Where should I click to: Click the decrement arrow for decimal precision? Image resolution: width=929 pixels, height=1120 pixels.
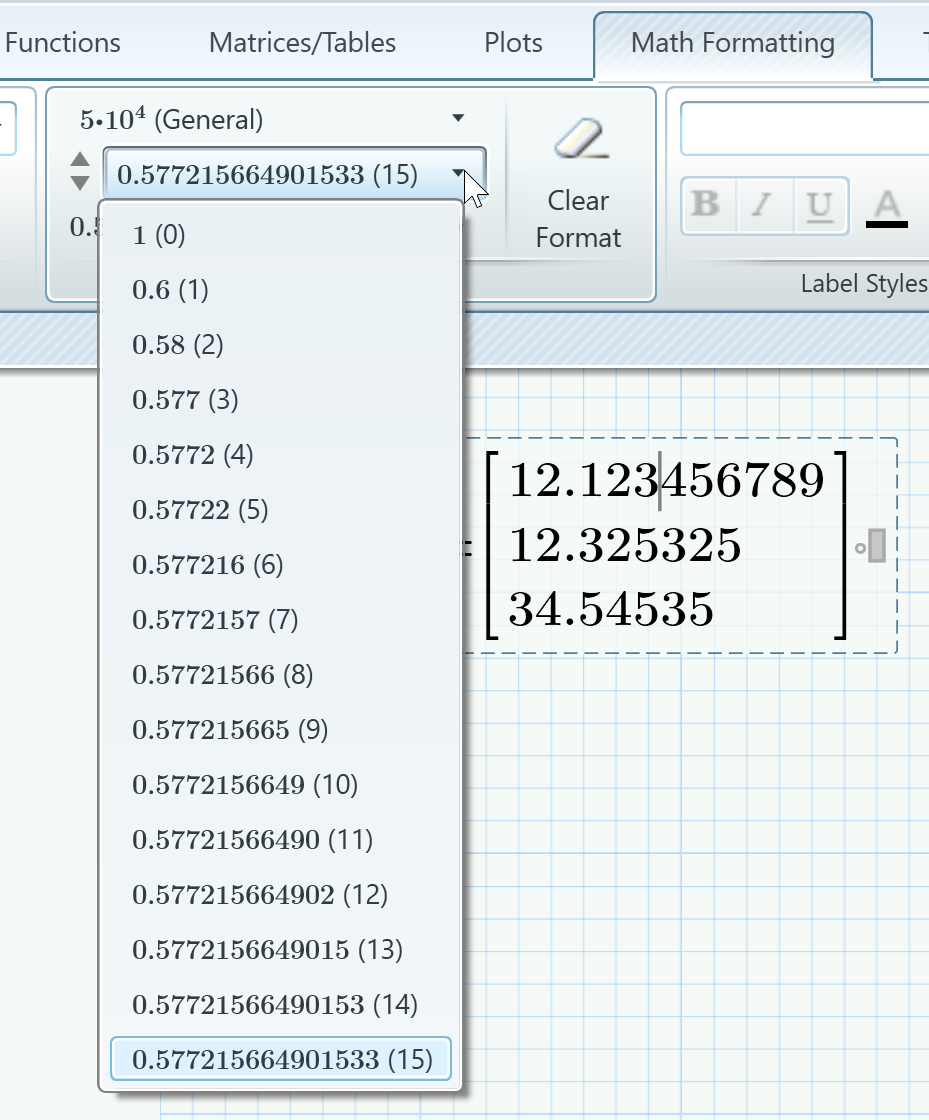(x=79, y=182)
